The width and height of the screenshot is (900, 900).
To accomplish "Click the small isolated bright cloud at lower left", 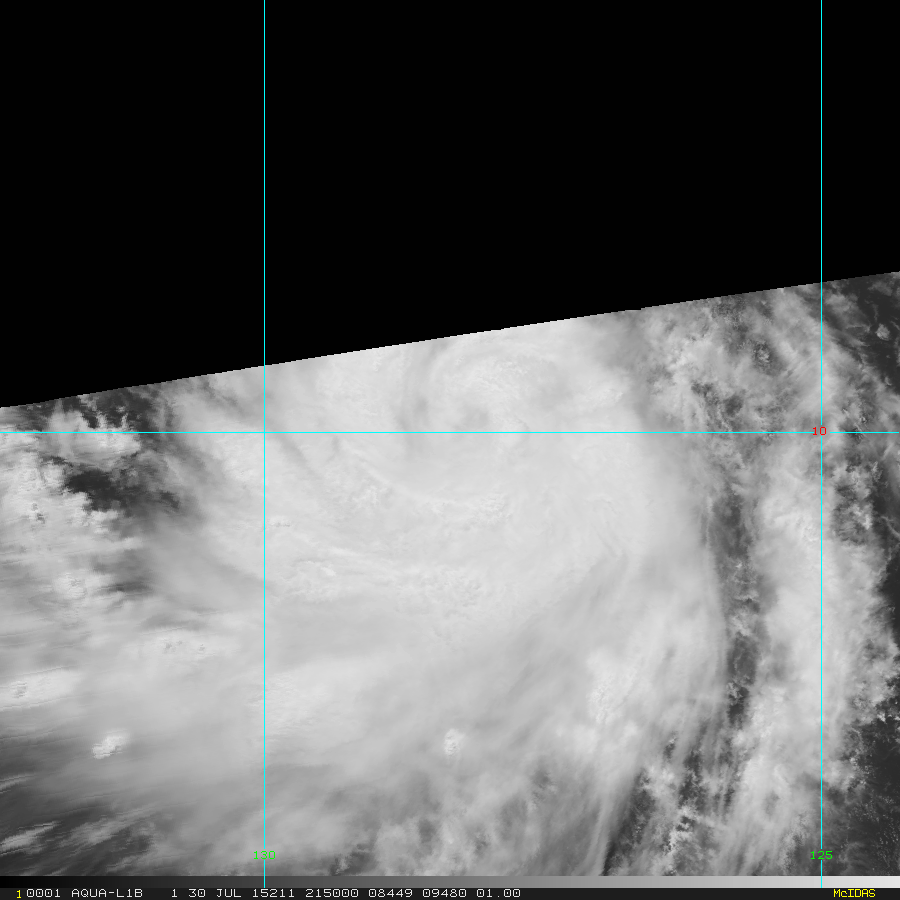I will tap(109, 745).
